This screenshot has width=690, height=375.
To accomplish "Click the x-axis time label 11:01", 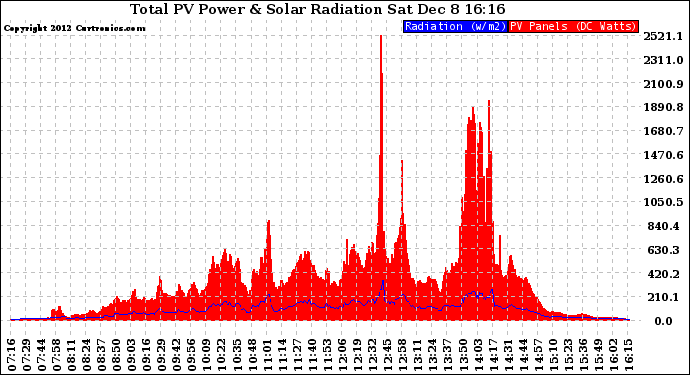I will click(267, 354).
